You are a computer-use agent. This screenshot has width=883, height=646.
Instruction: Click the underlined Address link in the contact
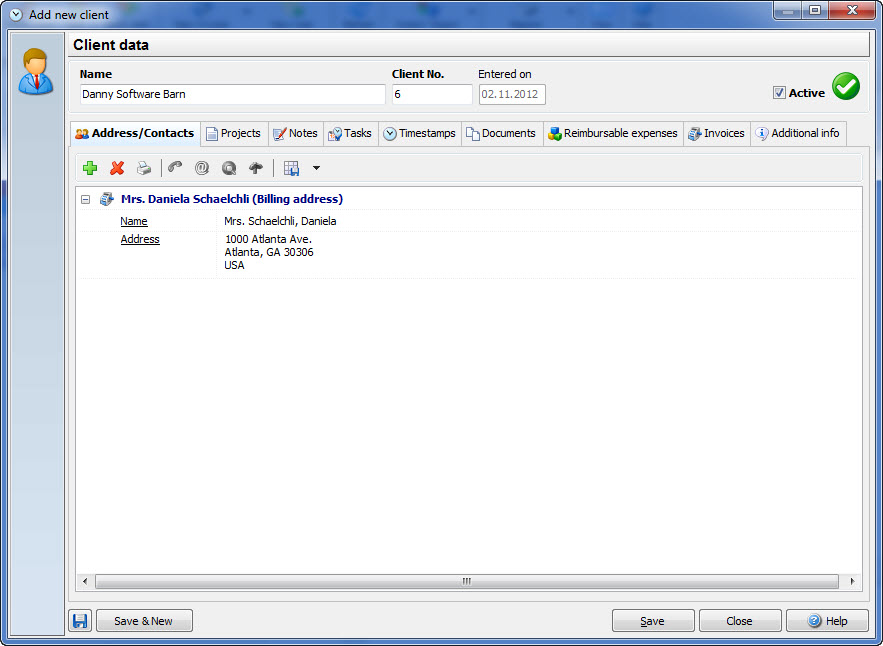point(140,239)
